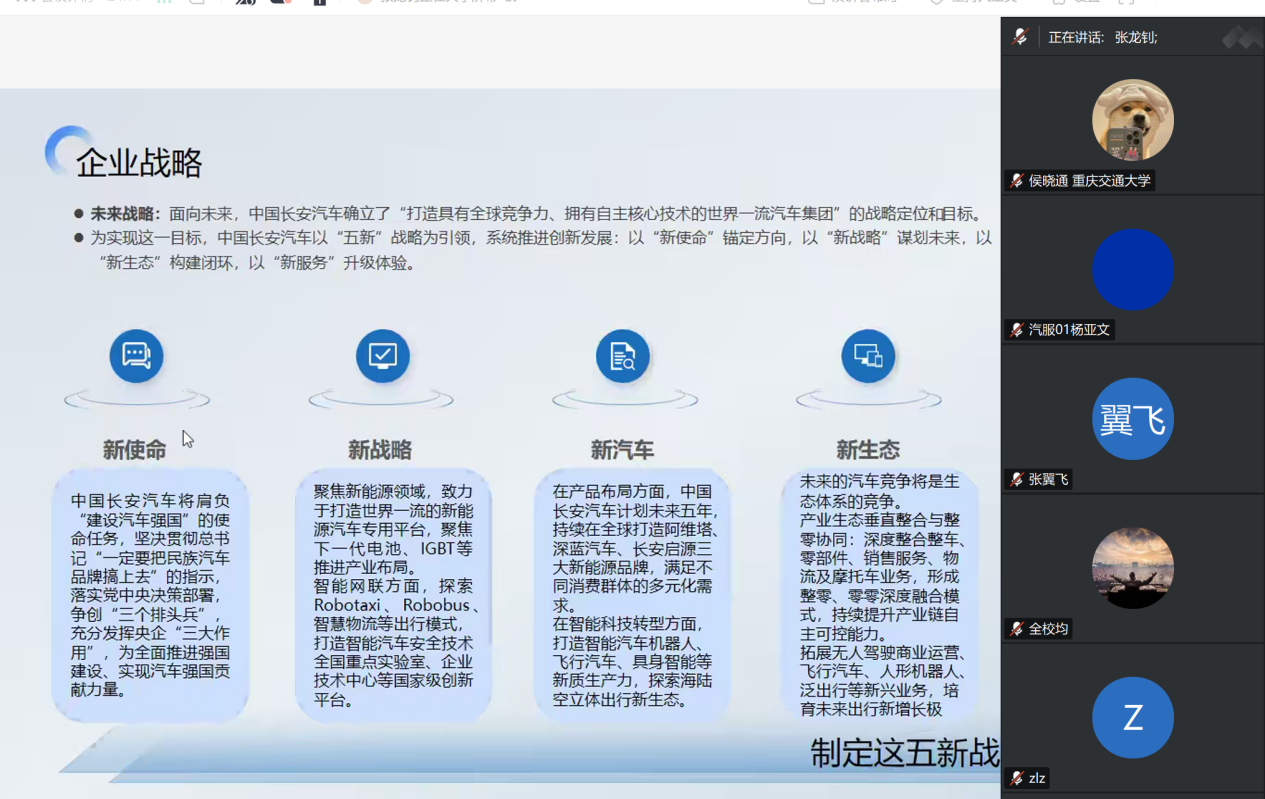The image size is (1265, 799).
Task: Select 全校均's sunset photo avatar
Action: [1132, 568]
